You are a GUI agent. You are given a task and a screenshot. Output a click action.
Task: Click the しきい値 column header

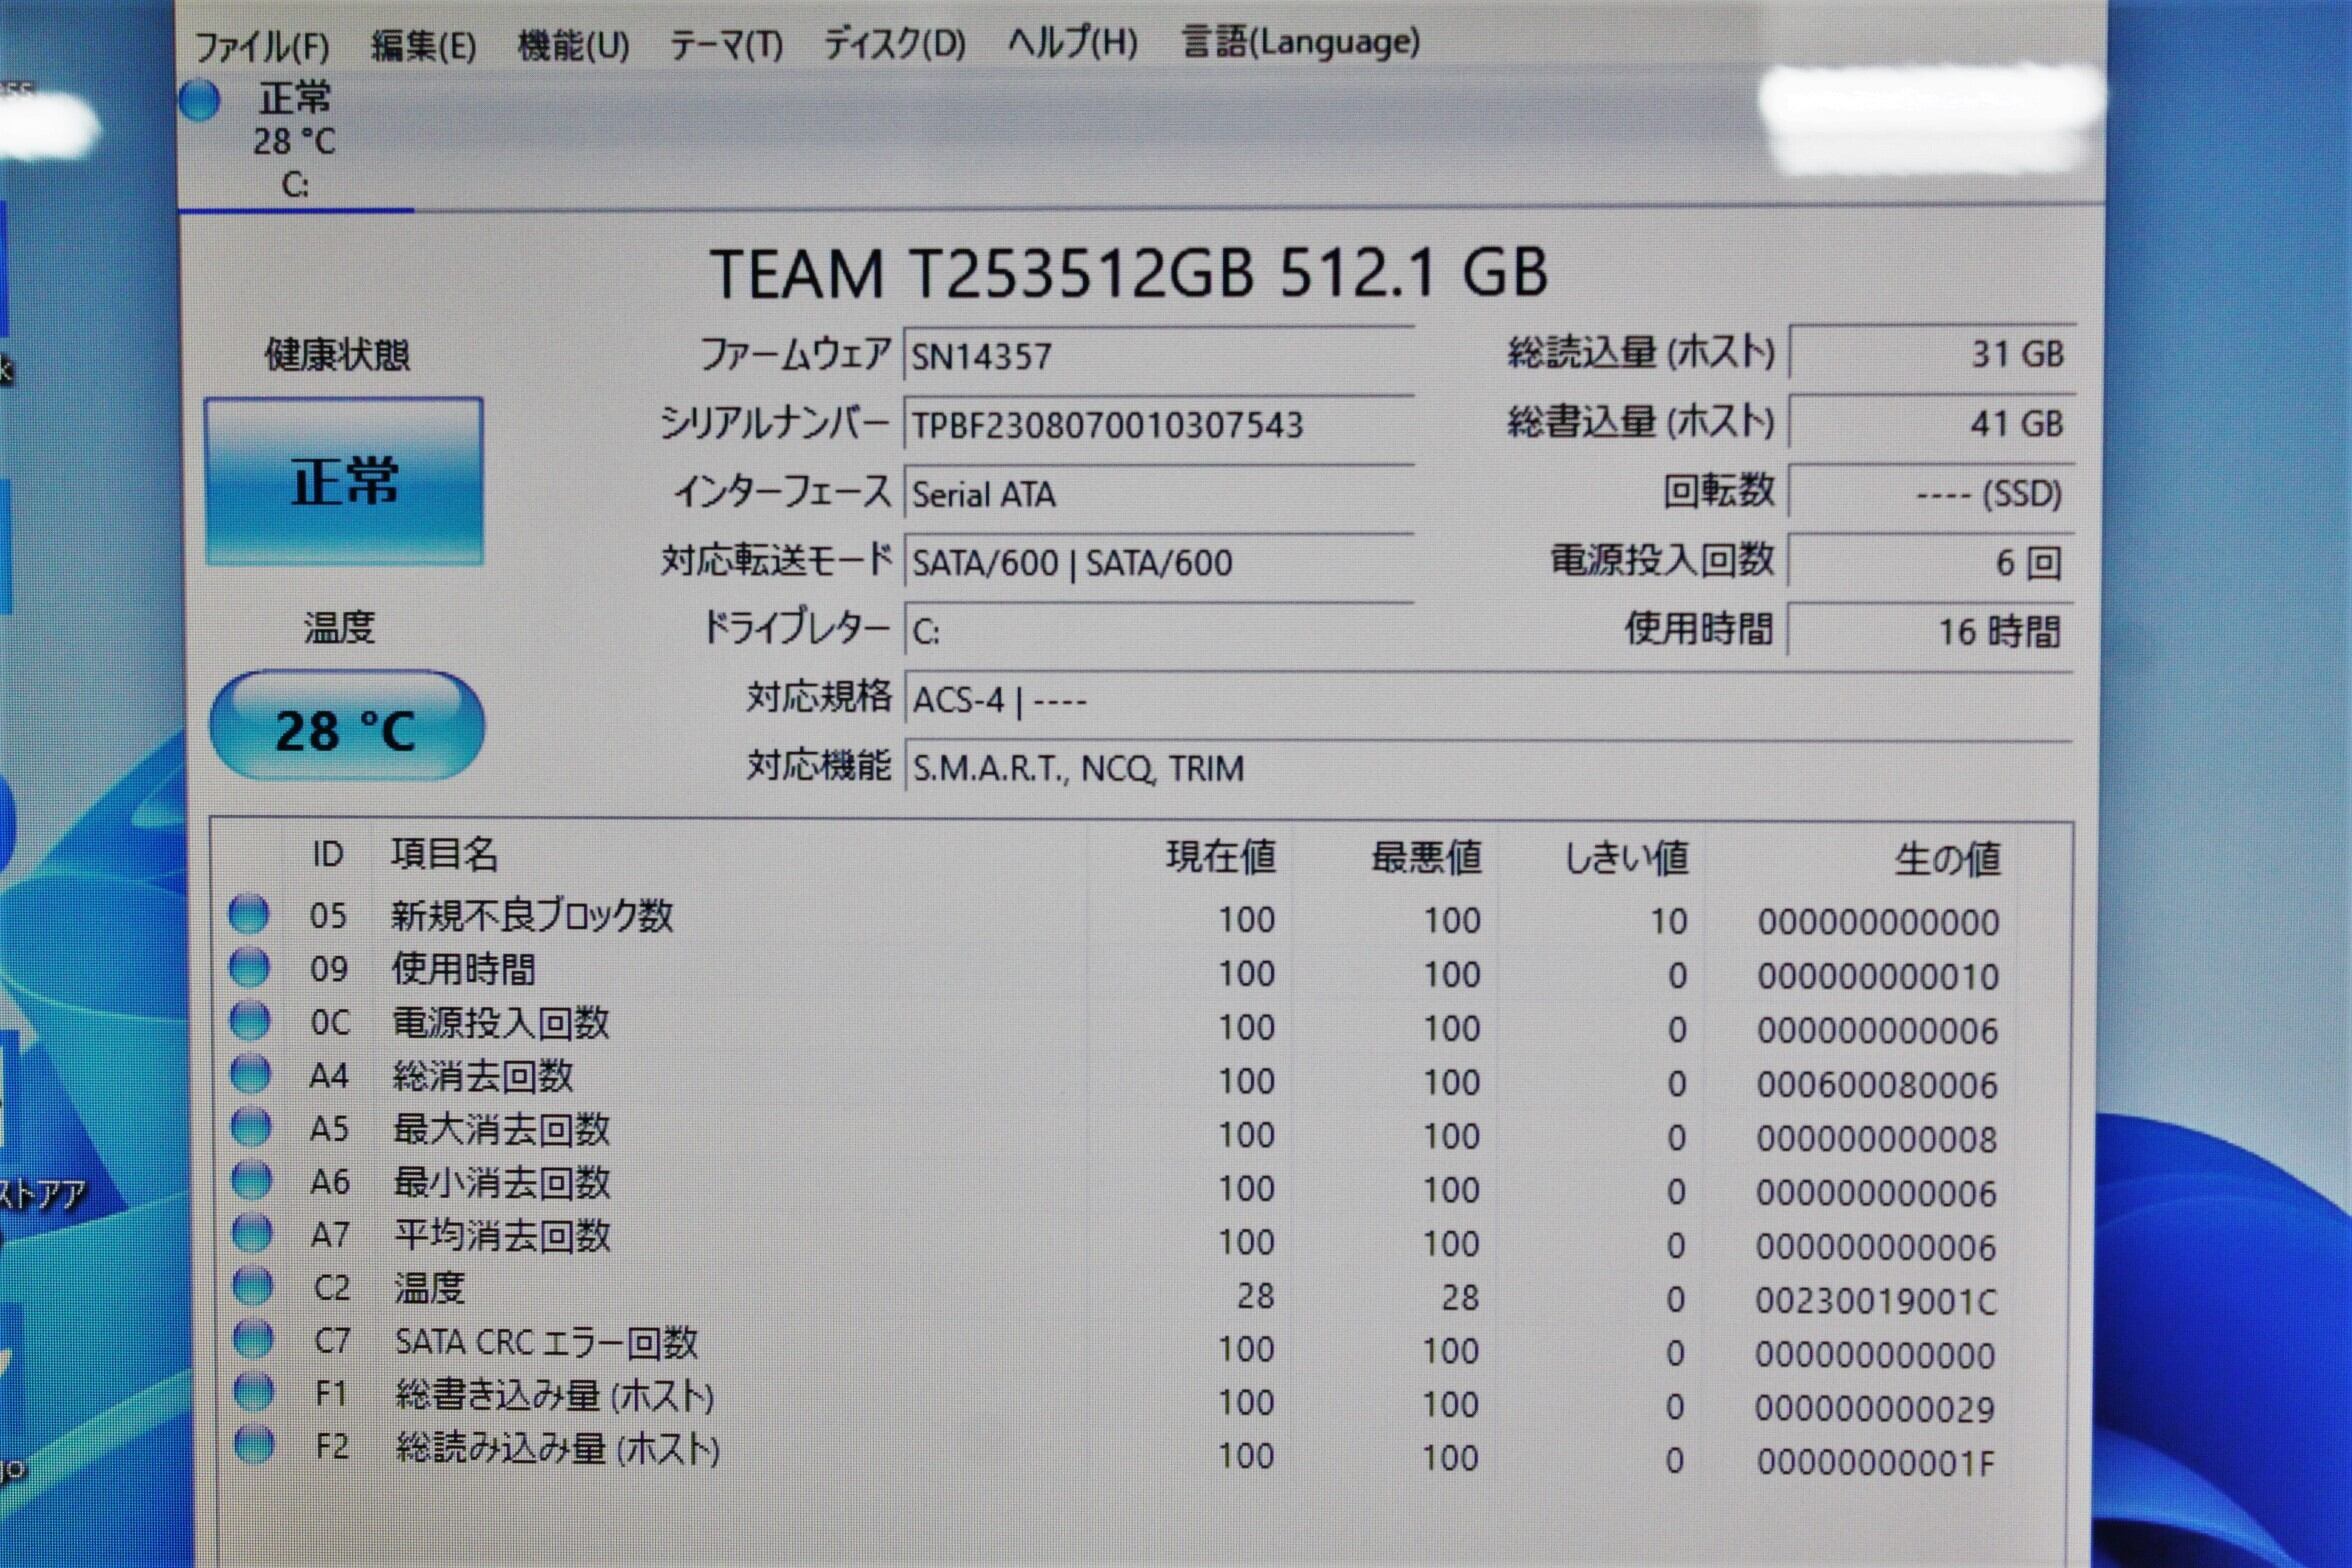coord(1626,858)
